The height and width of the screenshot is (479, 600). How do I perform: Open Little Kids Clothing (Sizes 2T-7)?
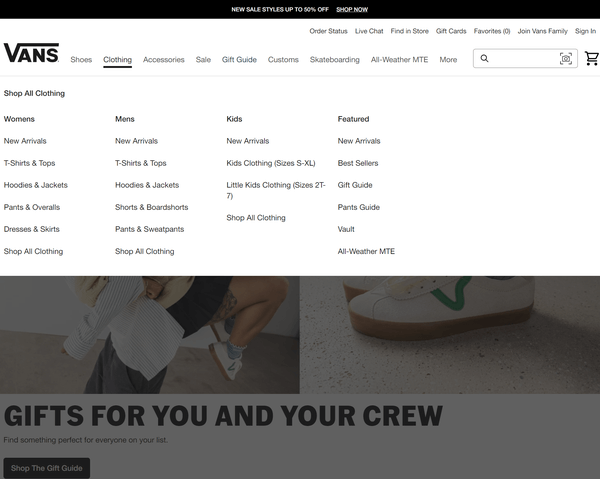tap(276, 190)
